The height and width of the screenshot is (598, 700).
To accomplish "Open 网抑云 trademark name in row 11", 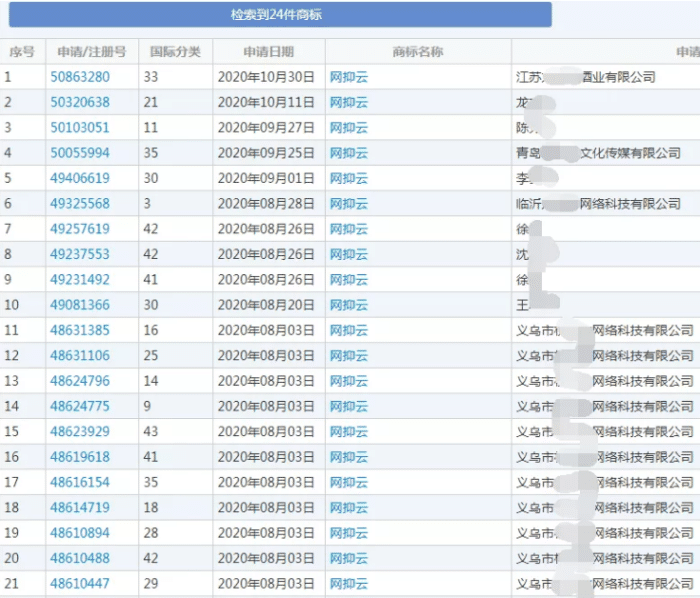I will (x=349, y=331).
